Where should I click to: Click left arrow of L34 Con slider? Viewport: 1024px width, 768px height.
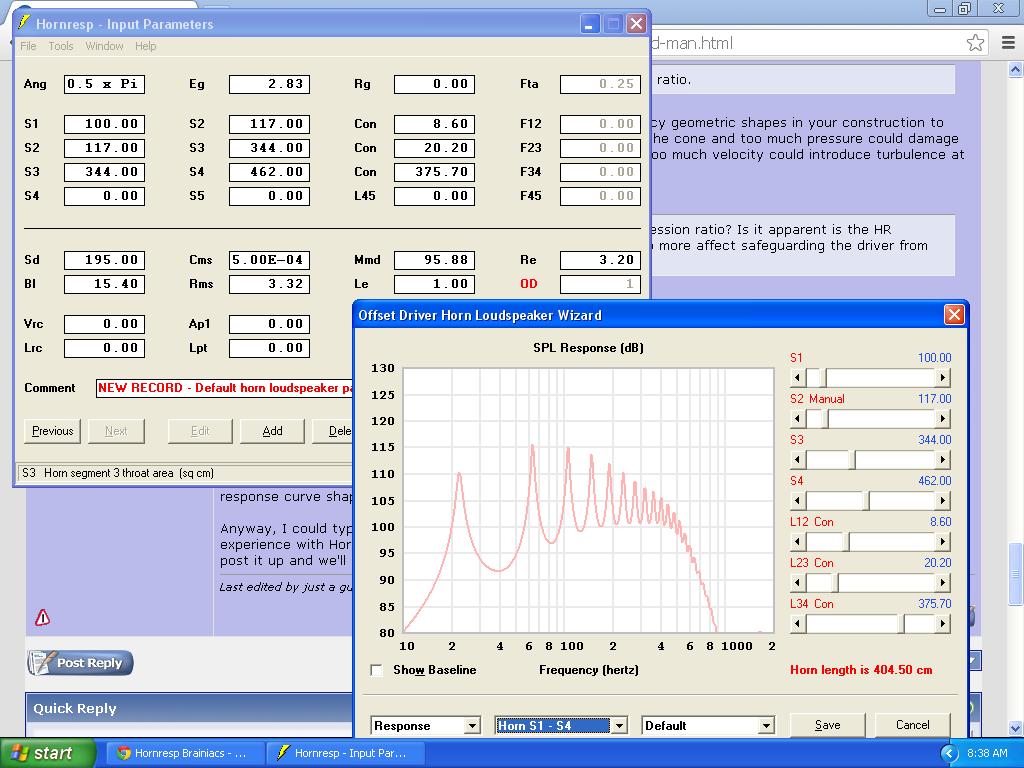tap(797, 624)
